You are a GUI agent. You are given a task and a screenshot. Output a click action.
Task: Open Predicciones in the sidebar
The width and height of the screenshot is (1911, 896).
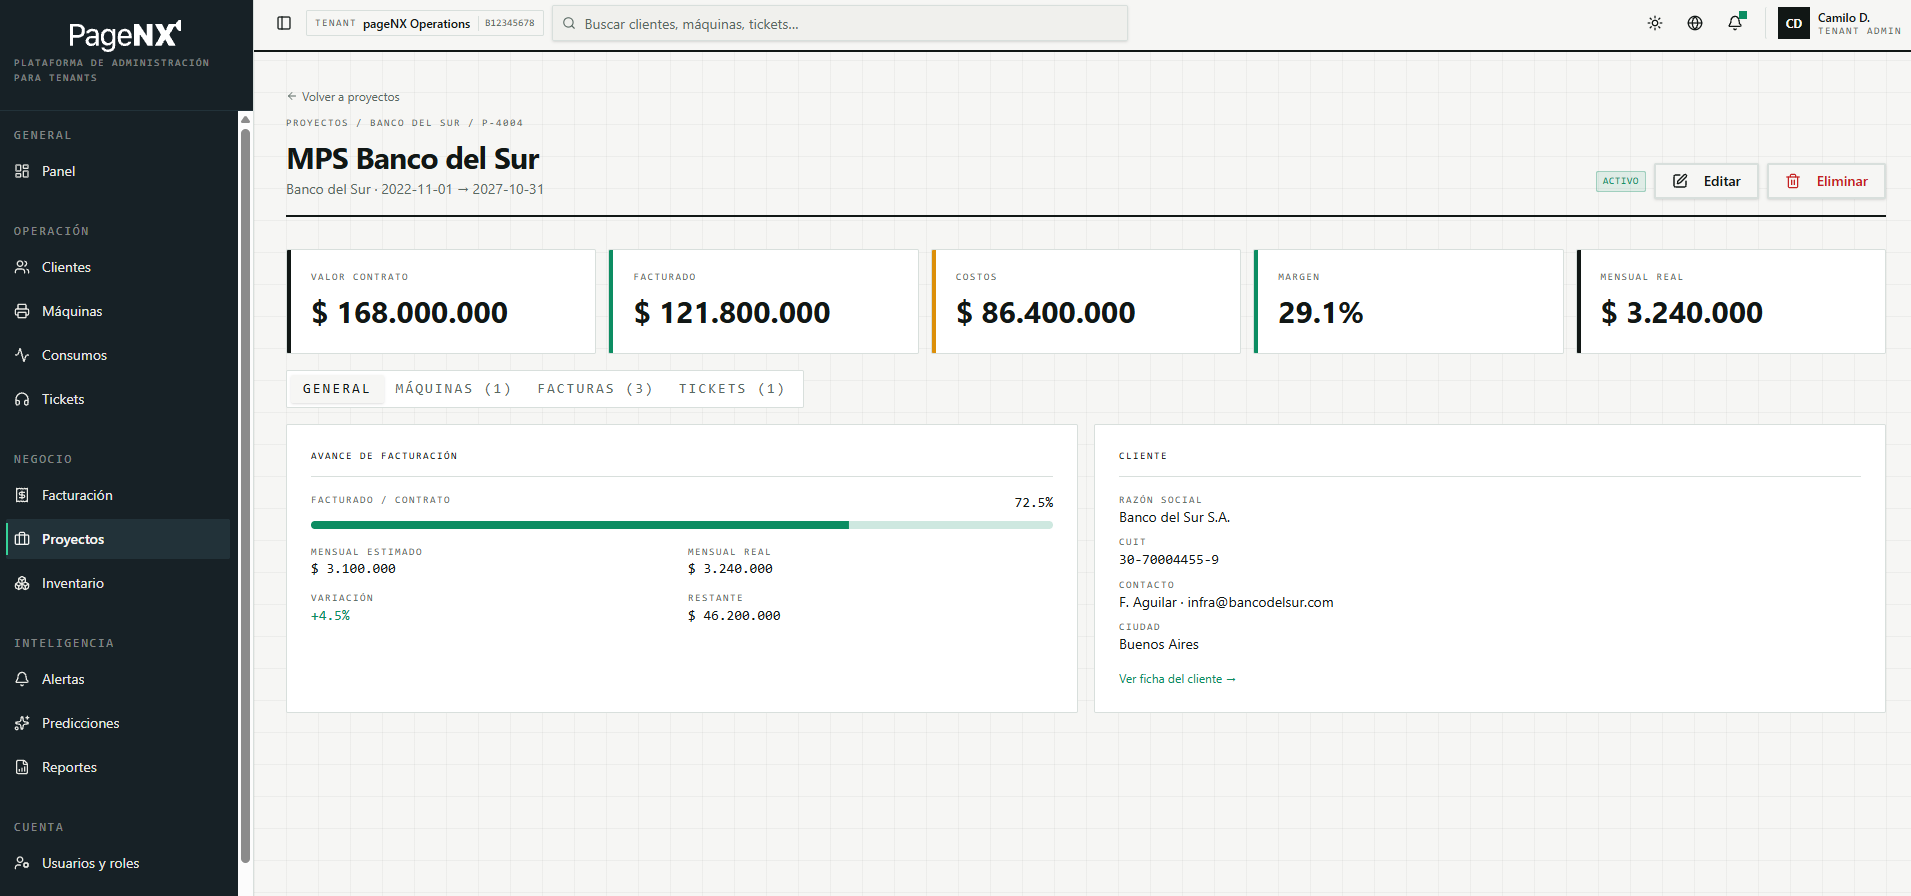[x=118, y=723]
